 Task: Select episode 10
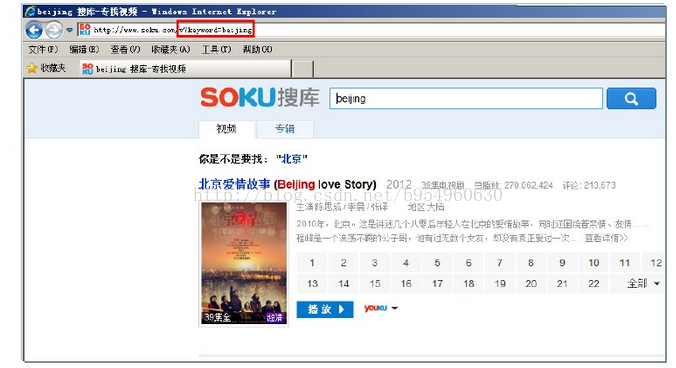(x=594, y=263)
